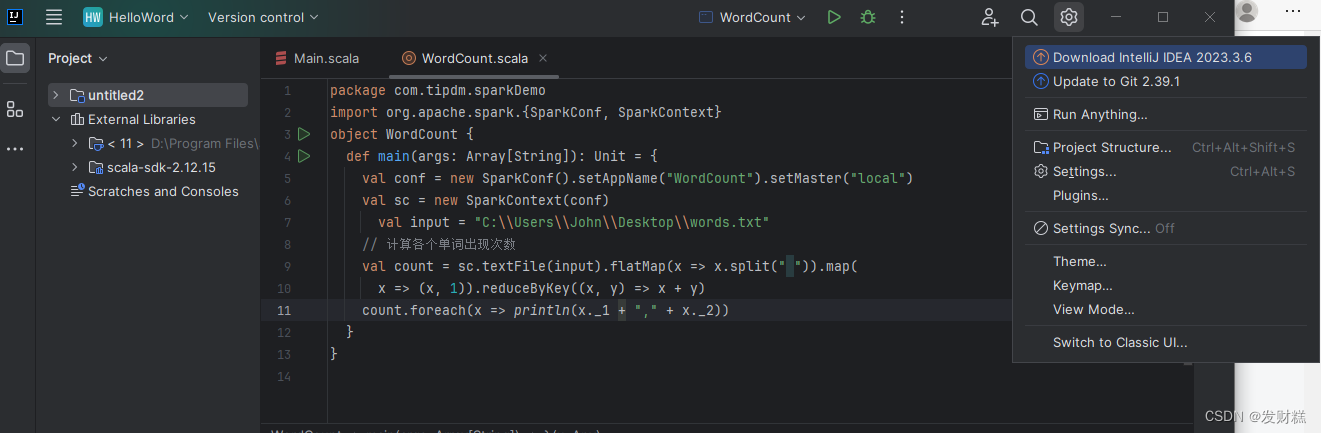This screenshot has width=1321, height=433.
Task: Open Settings... from the gear menu
Action: tap(1166, 171)
